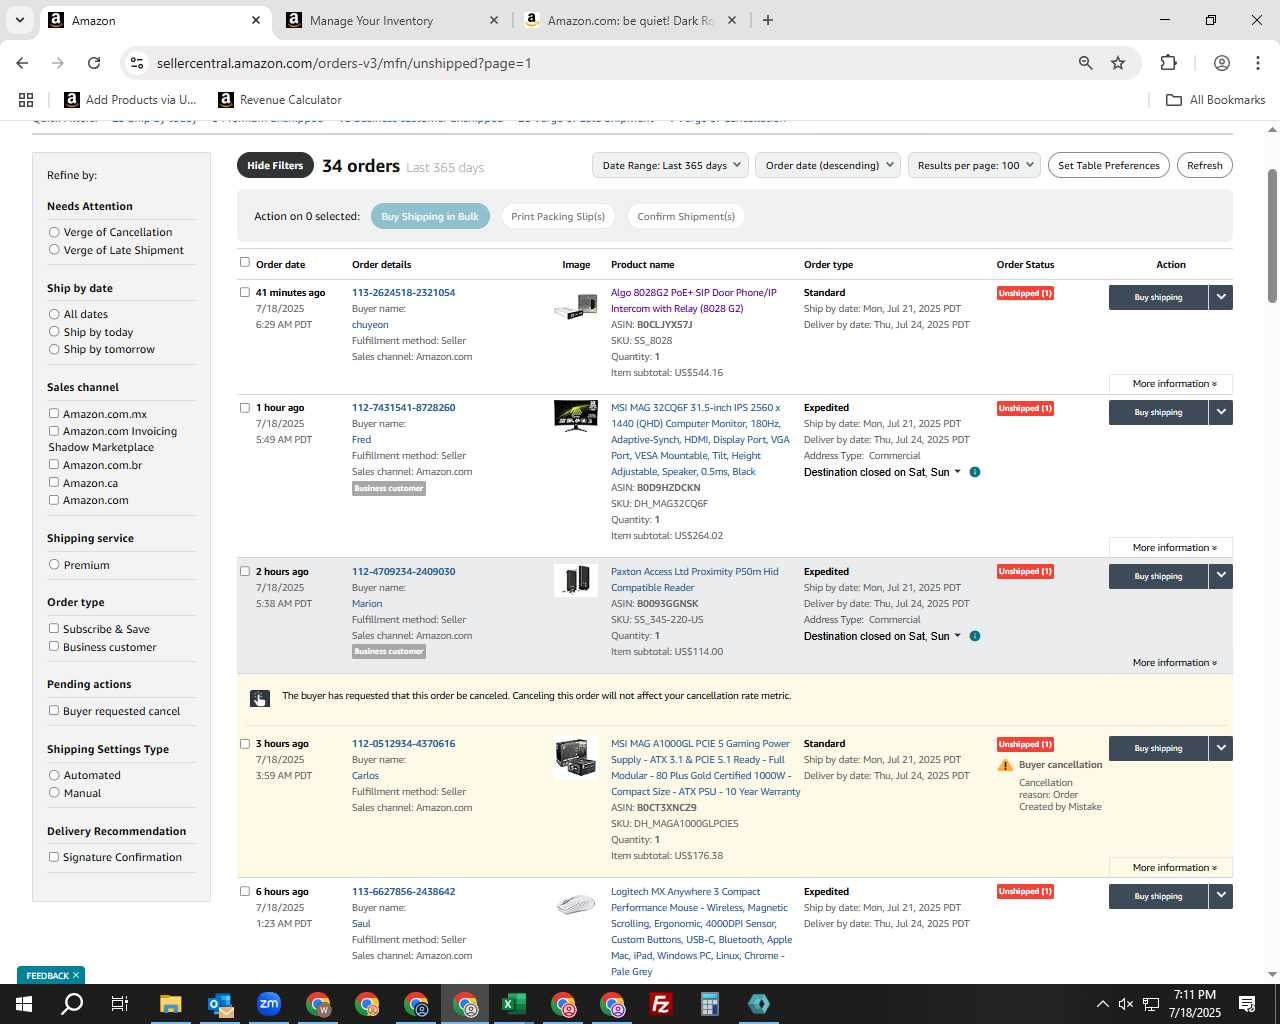Open the notification center icon
The image size is (1280, 1024).
(1247, 1004)
